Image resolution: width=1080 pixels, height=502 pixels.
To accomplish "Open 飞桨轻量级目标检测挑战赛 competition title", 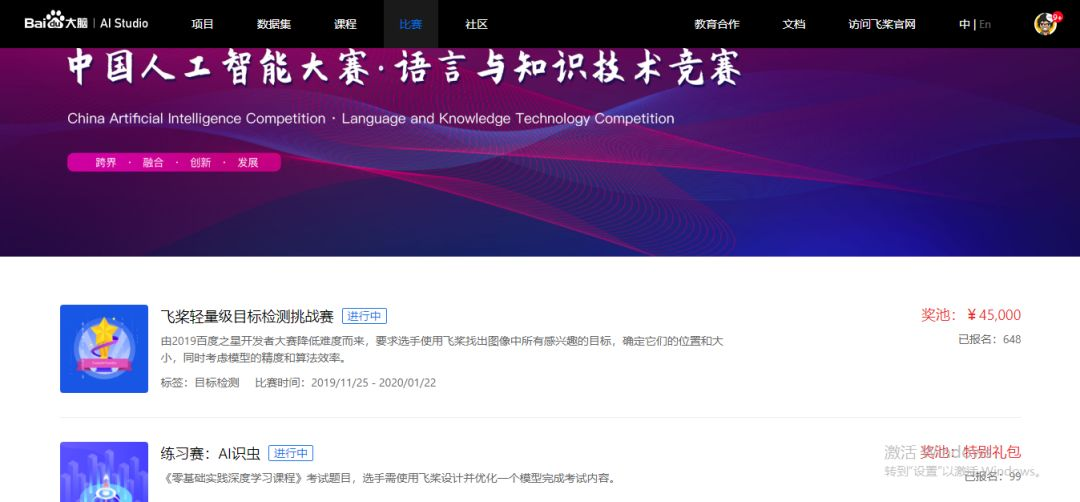I will tap(247, 316).
